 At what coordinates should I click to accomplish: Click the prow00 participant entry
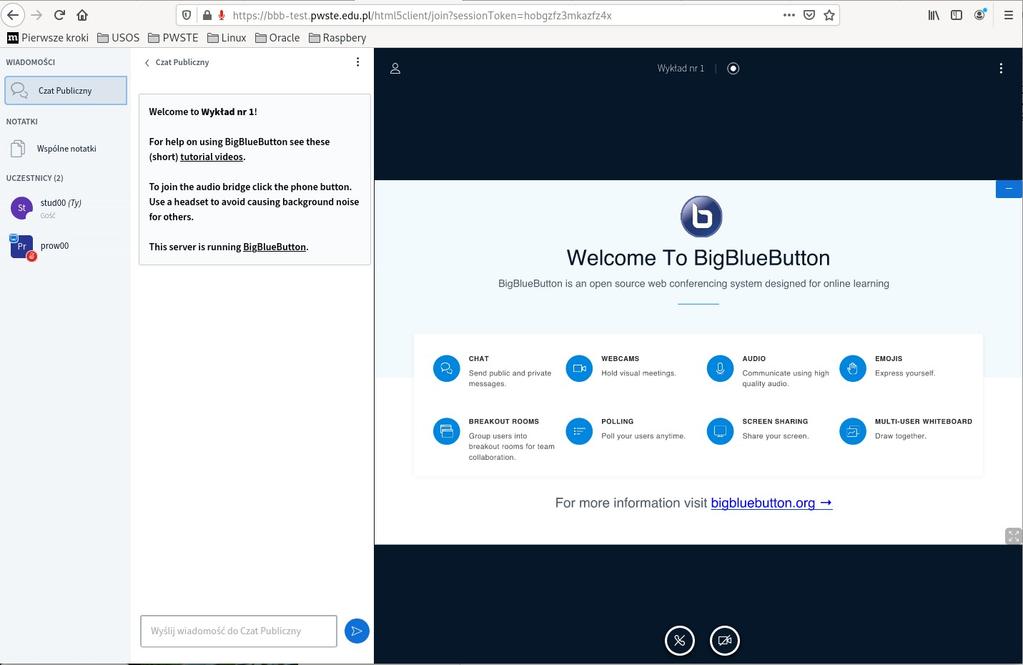65,246
